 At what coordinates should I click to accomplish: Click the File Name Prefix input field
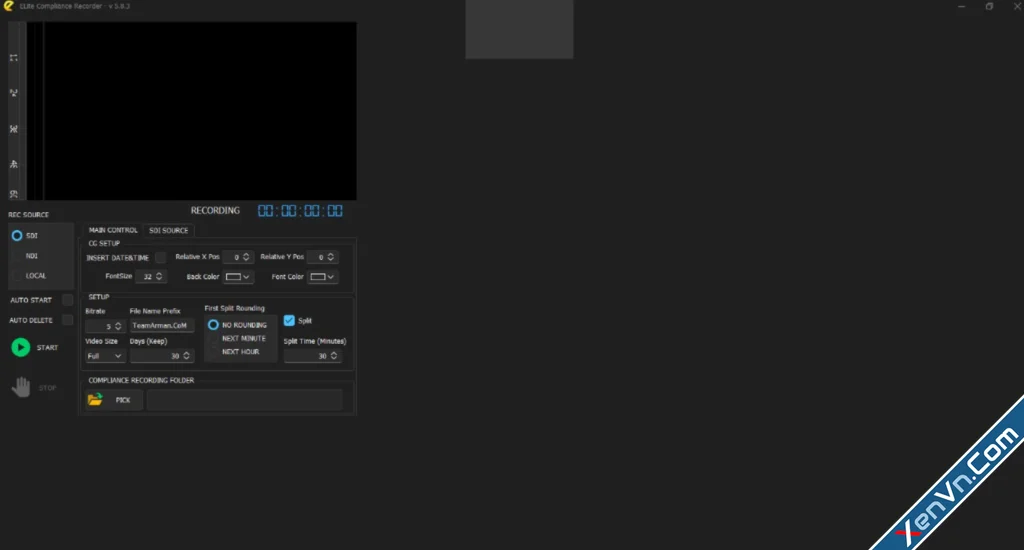click(161, 325)
